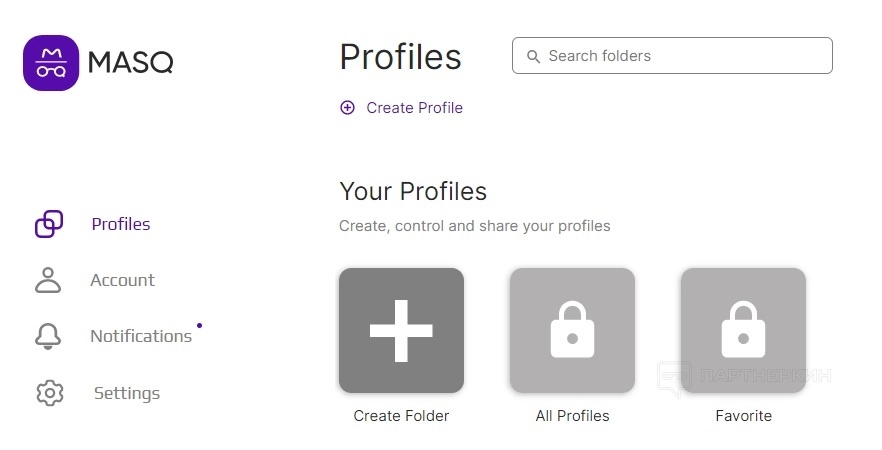Click the Account person icon
Viewport: 882px width, 450px height.
point(48,280)
